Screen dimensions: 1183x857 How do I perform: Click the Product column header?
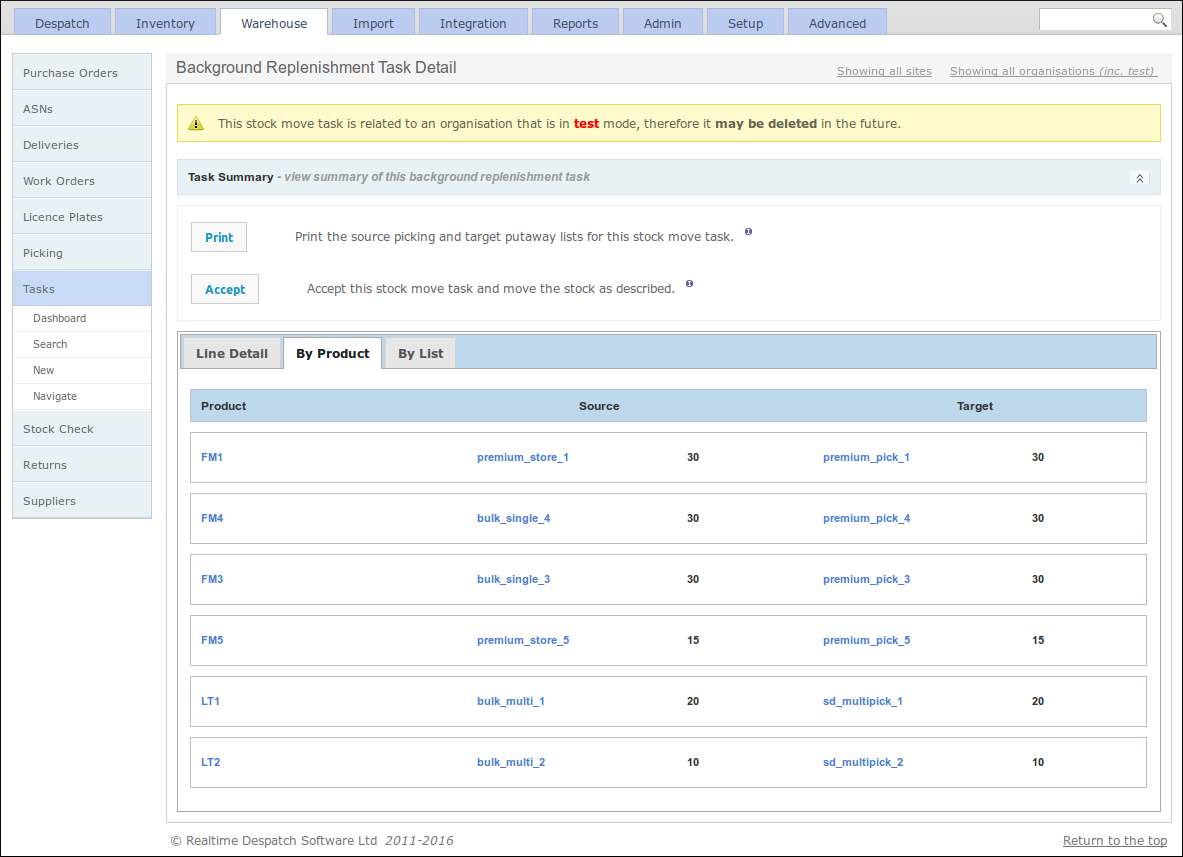pyautogui.click(x=223, y=406)
